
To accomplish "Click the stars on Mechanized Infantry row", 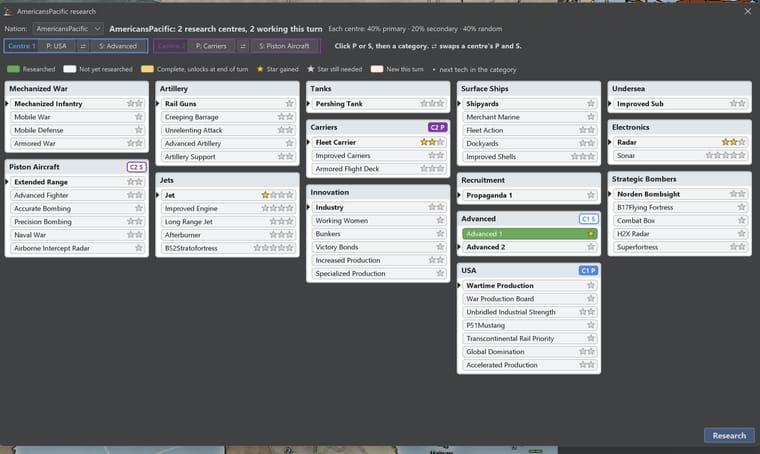I will [x=135, y=104].
